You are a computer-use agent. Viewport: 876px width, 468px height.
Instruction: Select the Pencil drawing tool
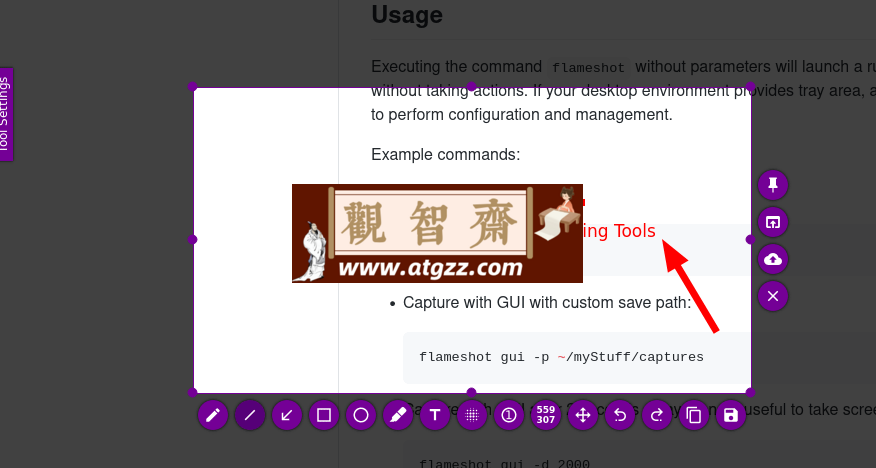pyautogui.click(x=213, y=415)
